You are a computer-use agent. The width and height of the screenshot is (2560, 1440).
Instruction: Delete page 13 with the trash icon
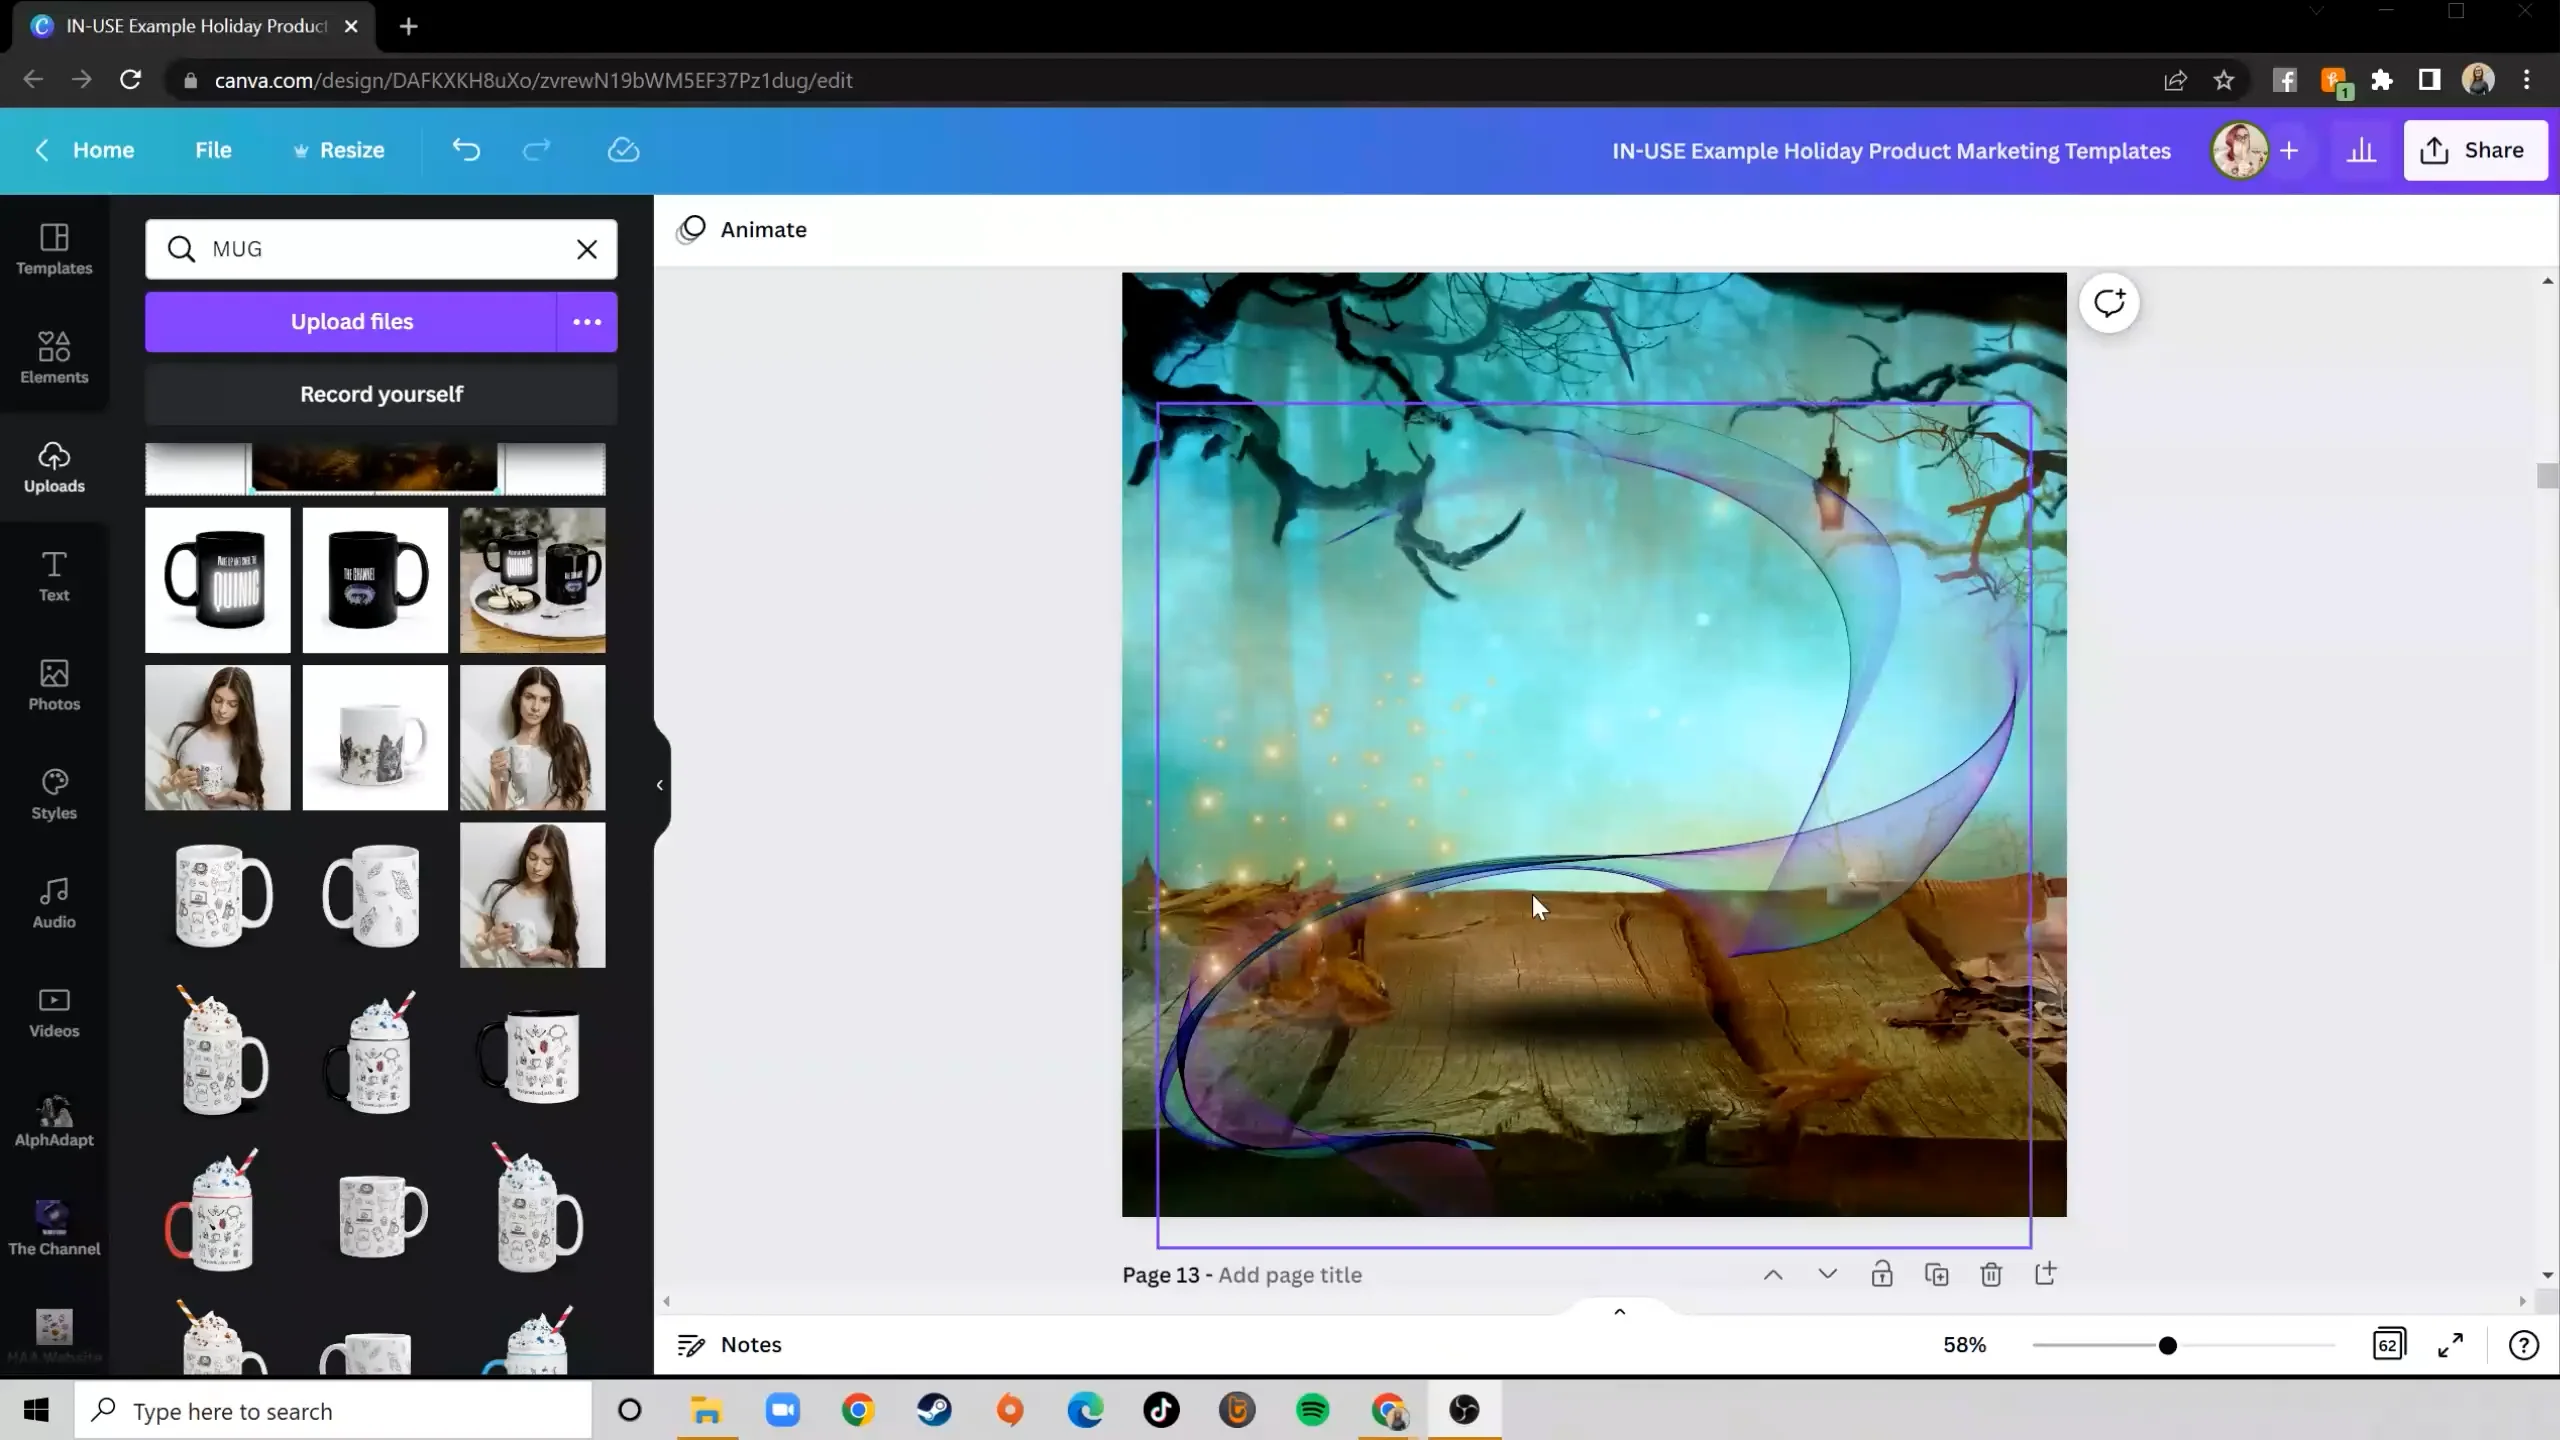[1991, 1274]
